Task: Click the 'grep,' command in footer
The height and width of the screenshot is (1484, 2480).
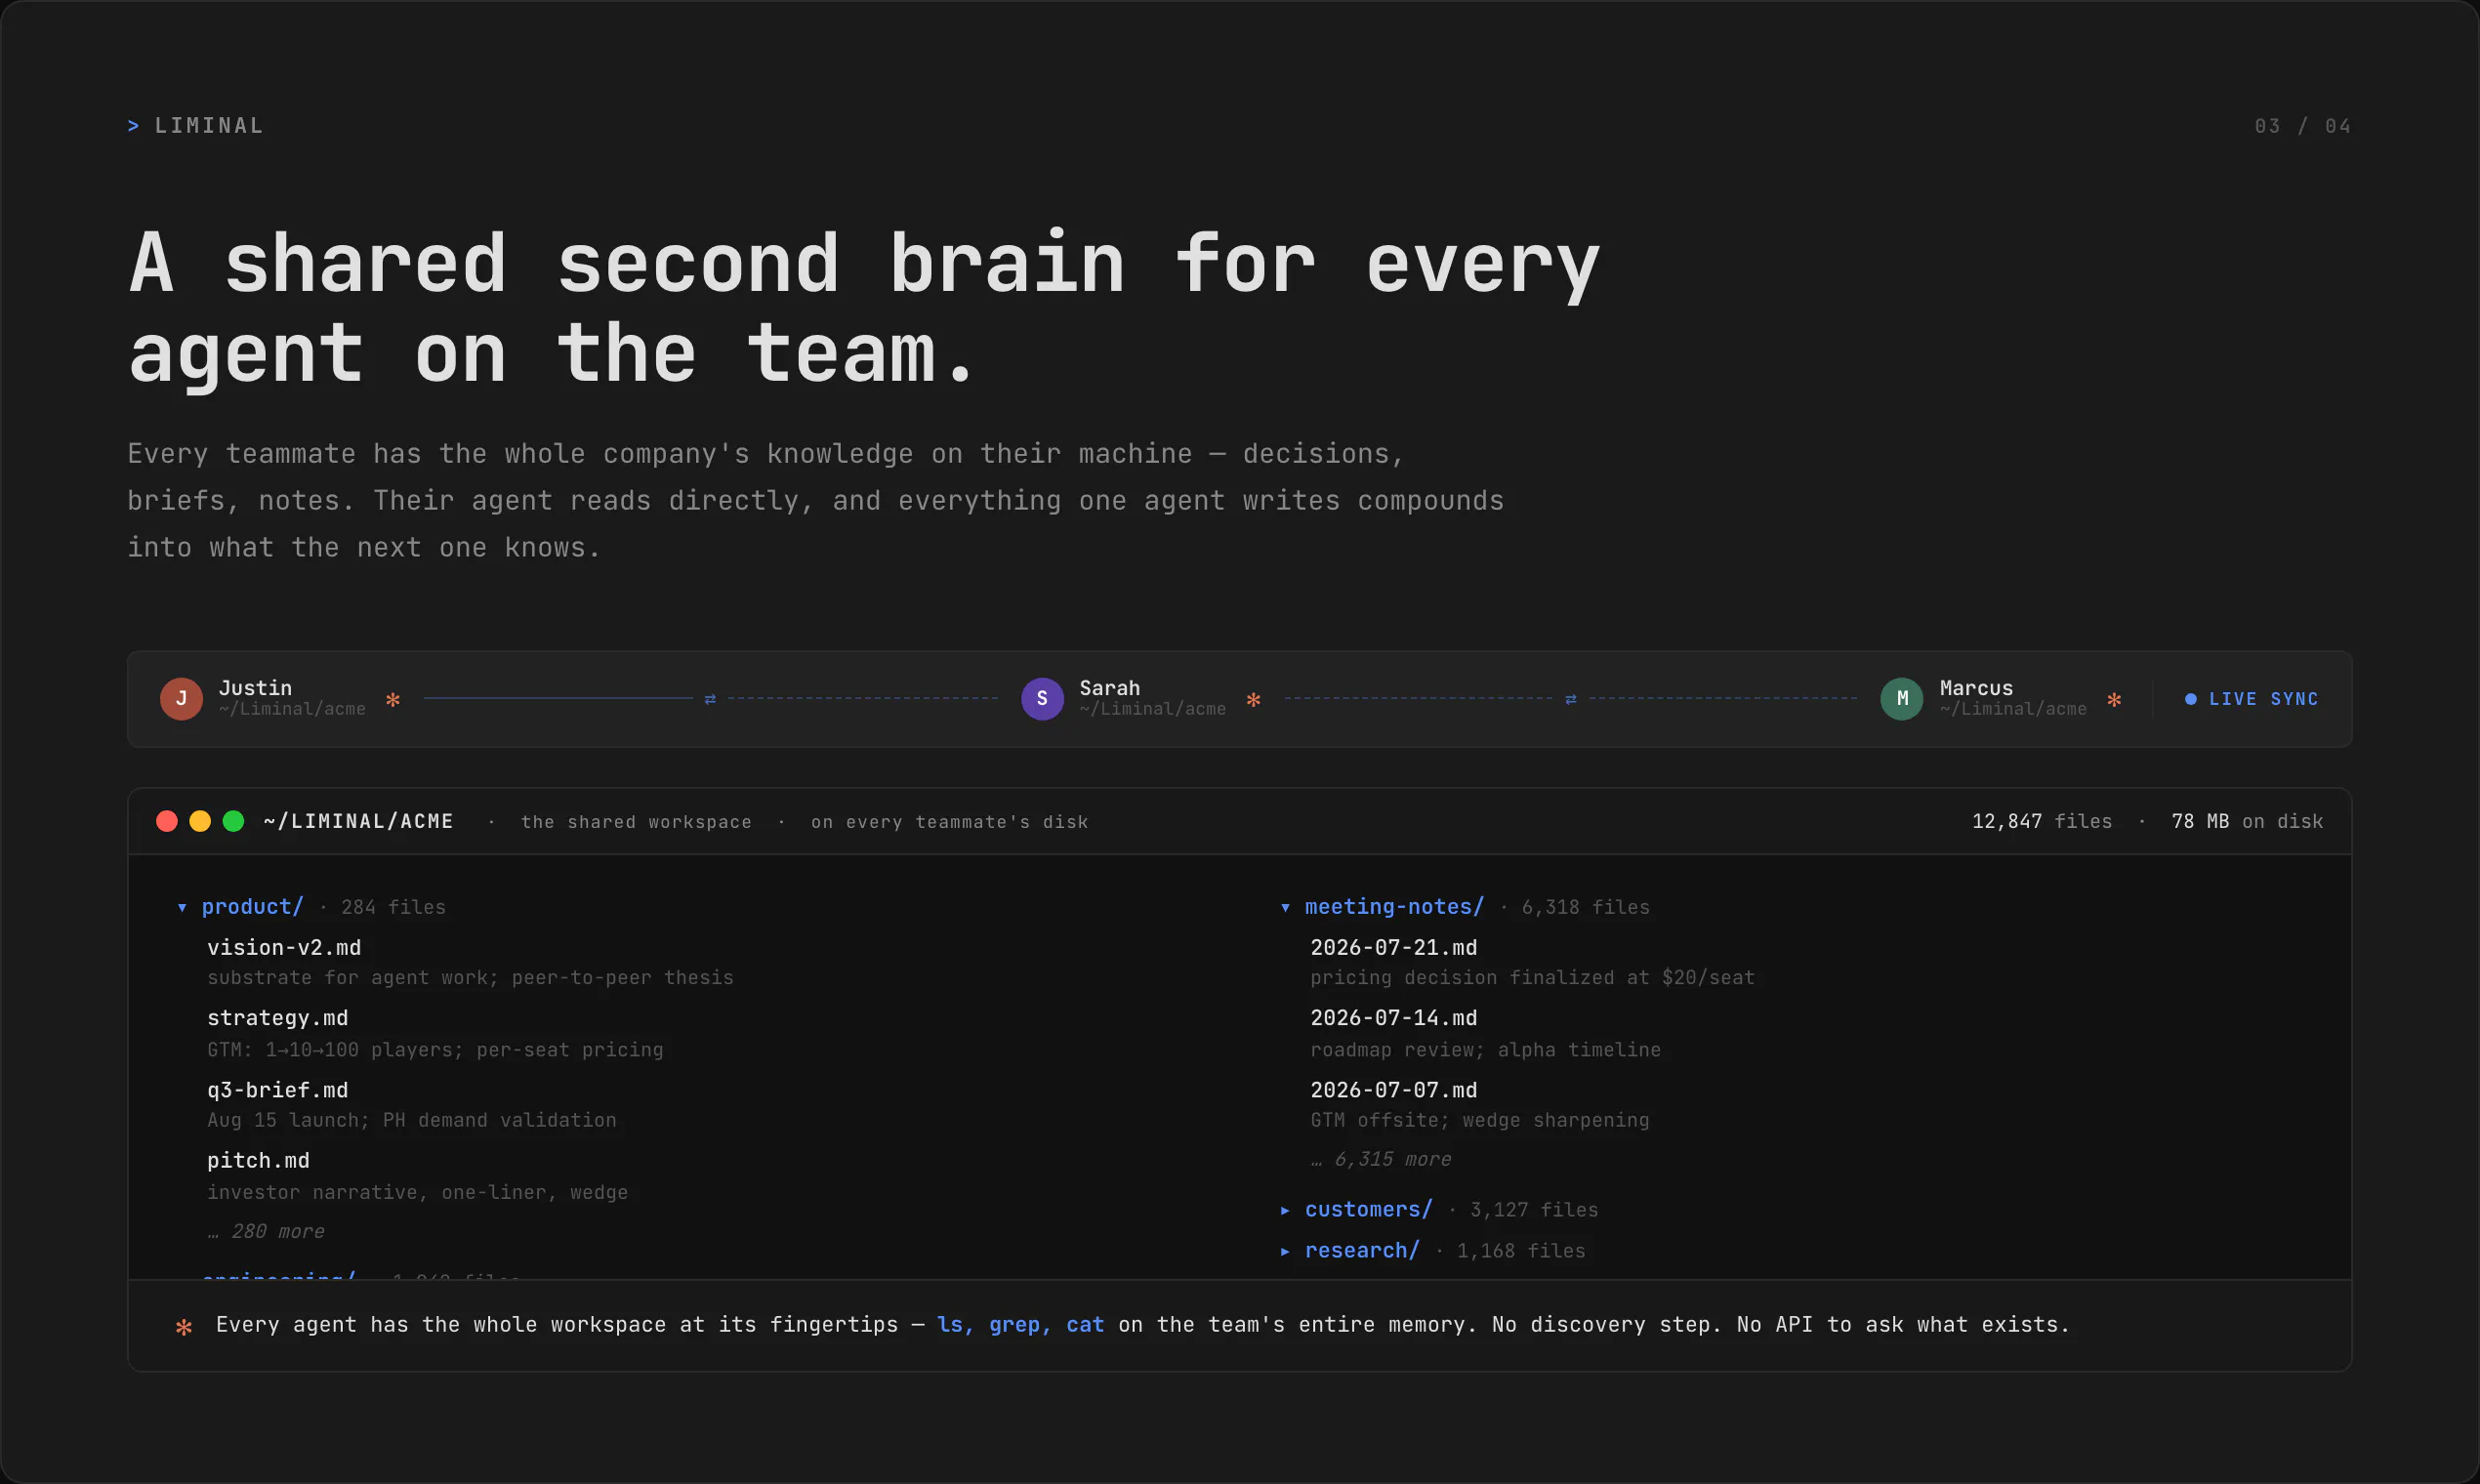Action: (x=1020, y=1325)
